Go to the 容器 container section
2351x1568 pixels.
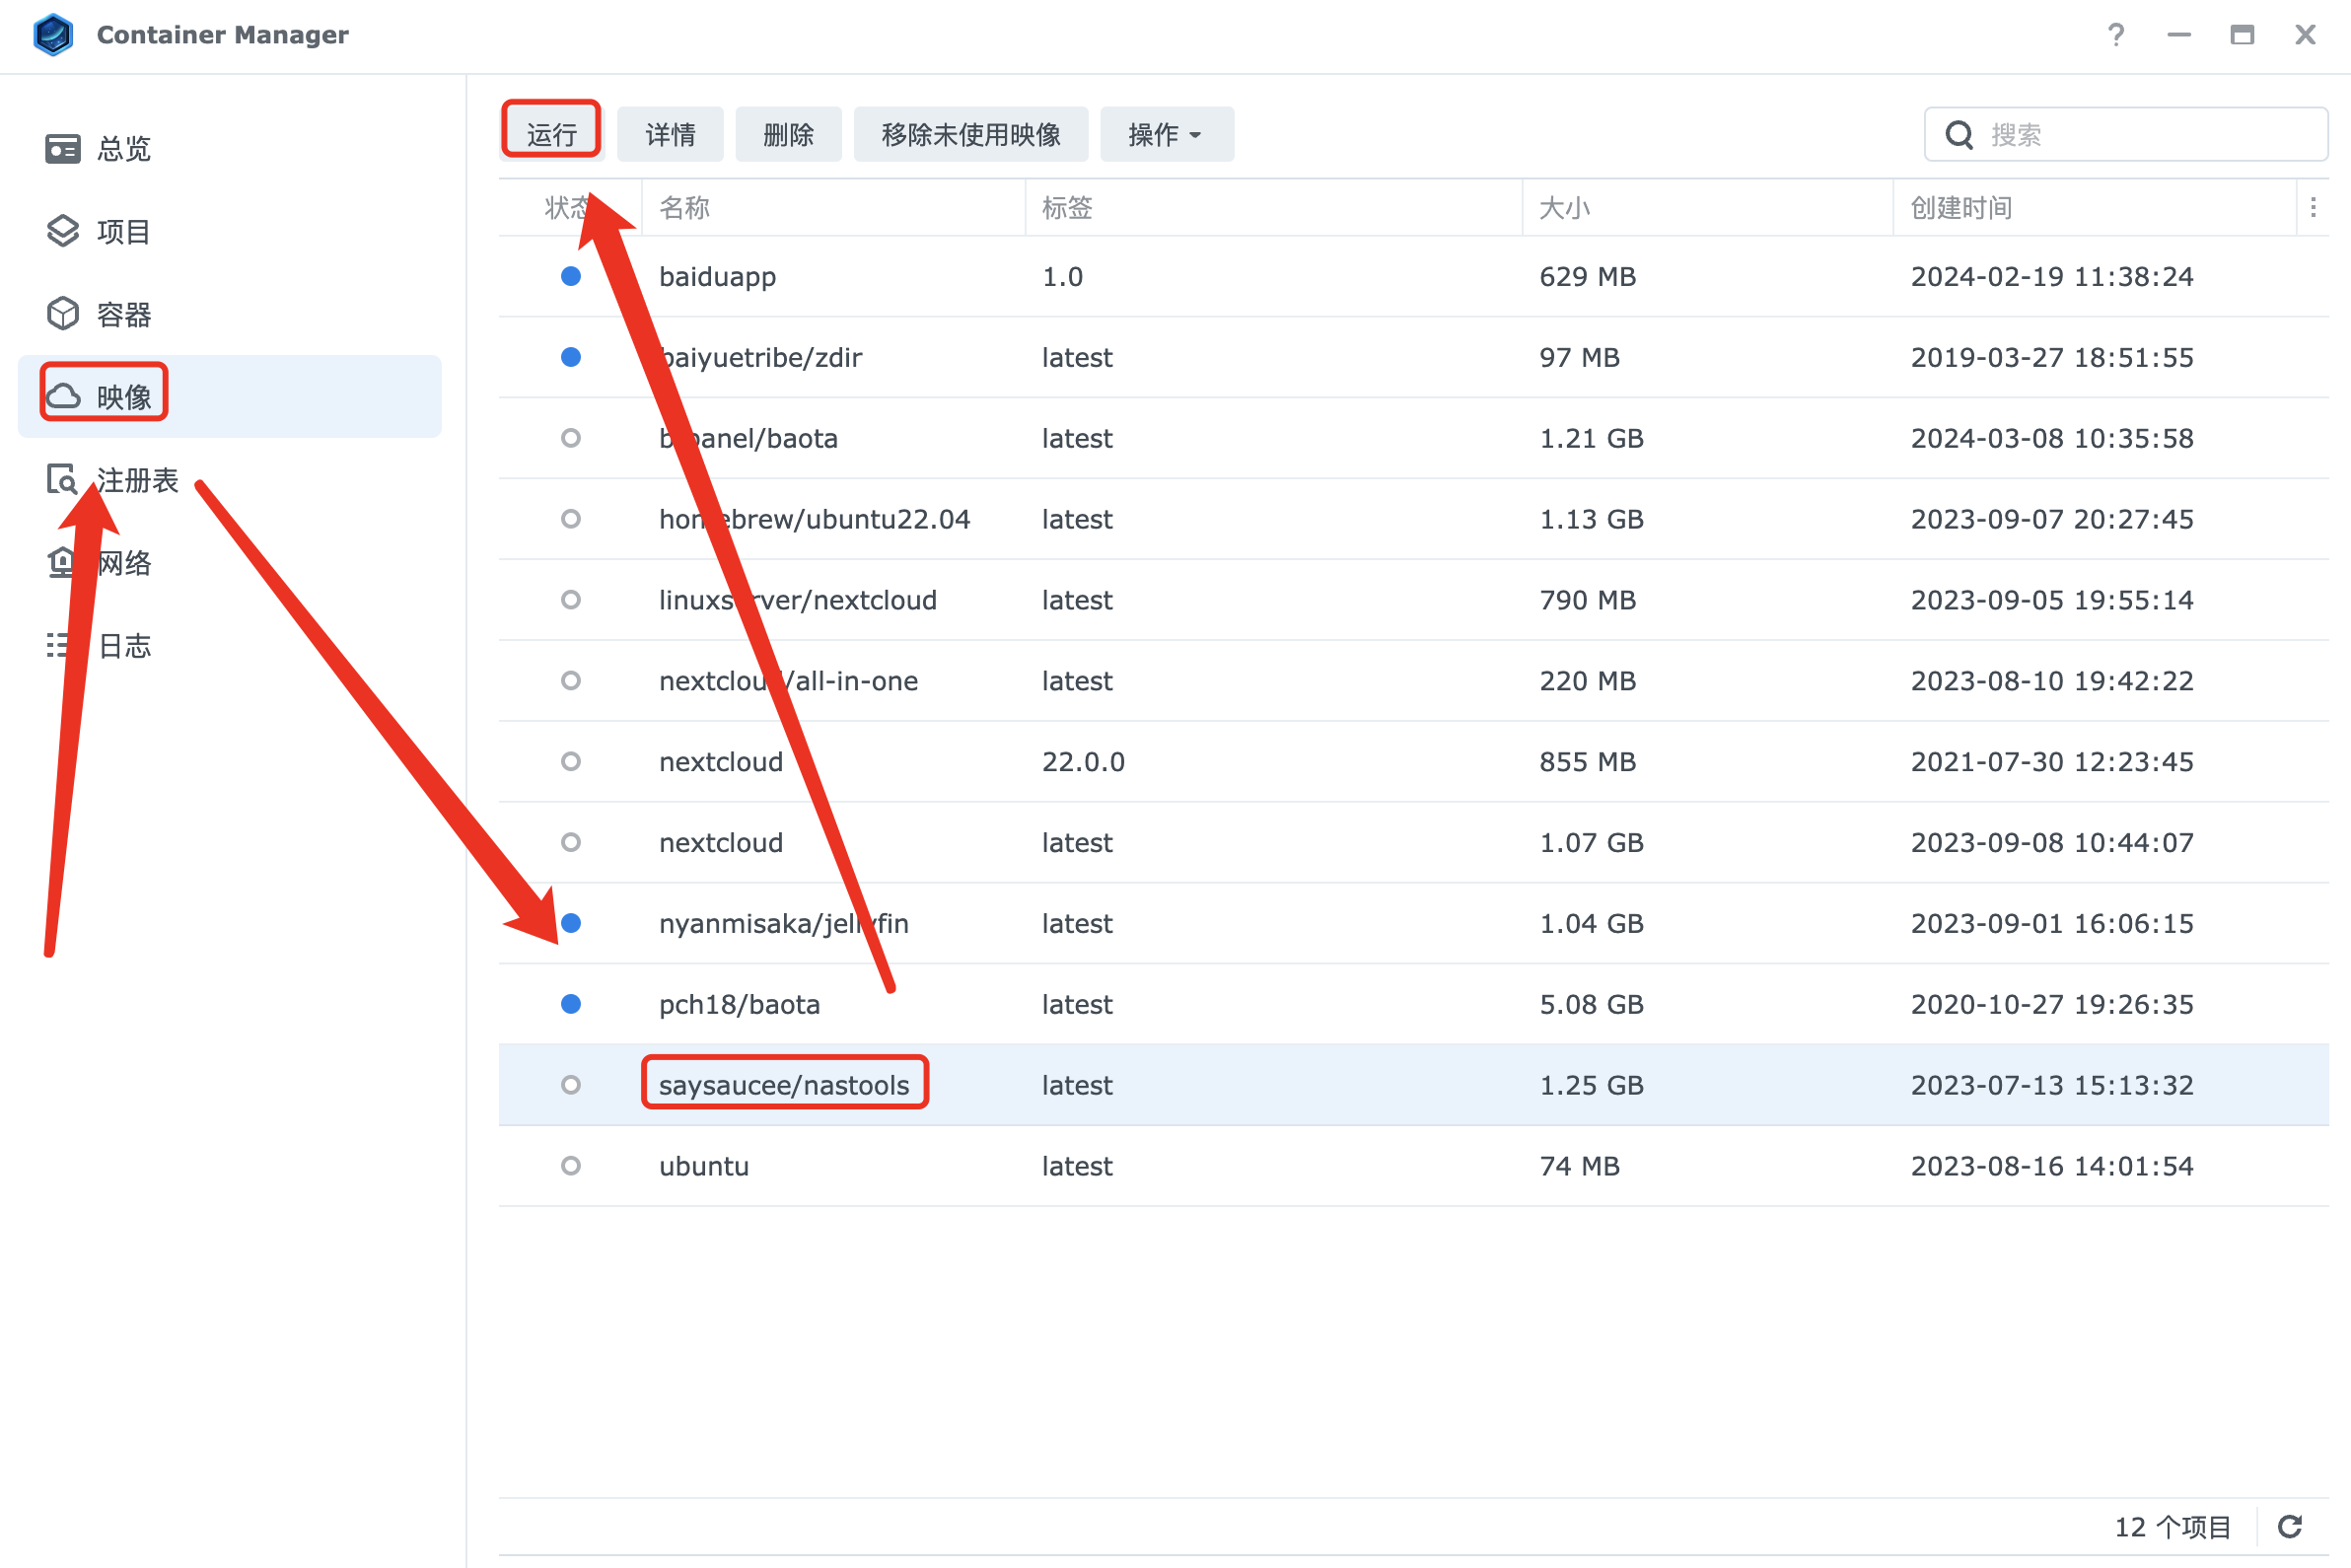point(229,314)
